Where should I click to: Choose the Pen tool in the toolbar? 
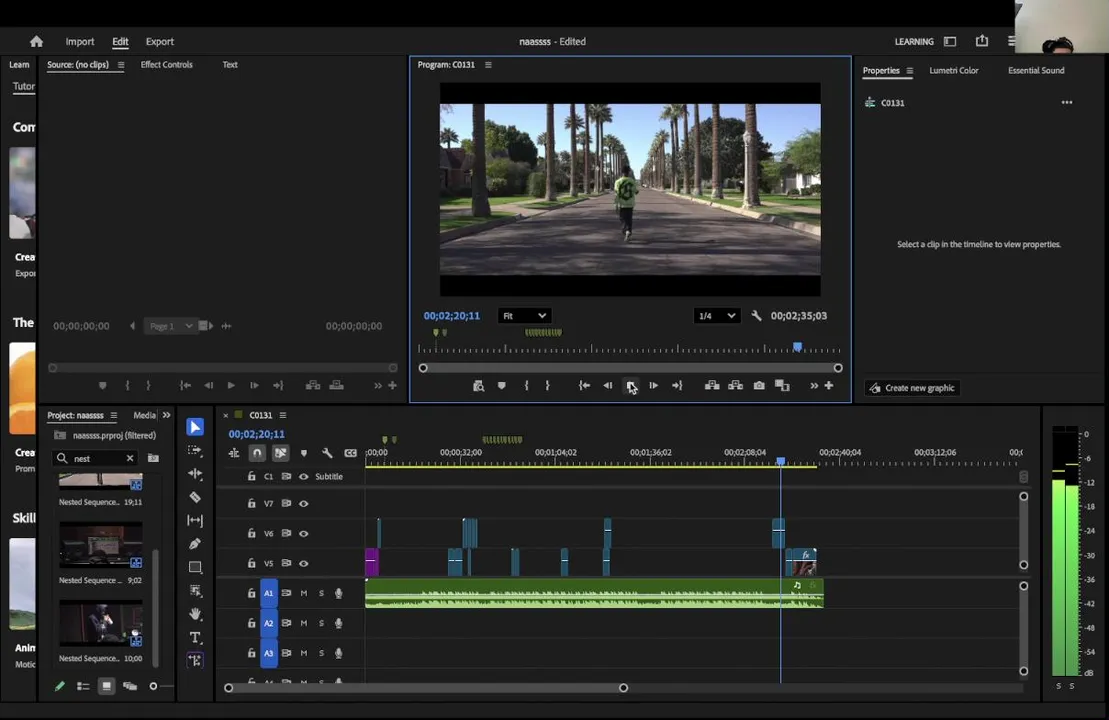click(195, 544)
